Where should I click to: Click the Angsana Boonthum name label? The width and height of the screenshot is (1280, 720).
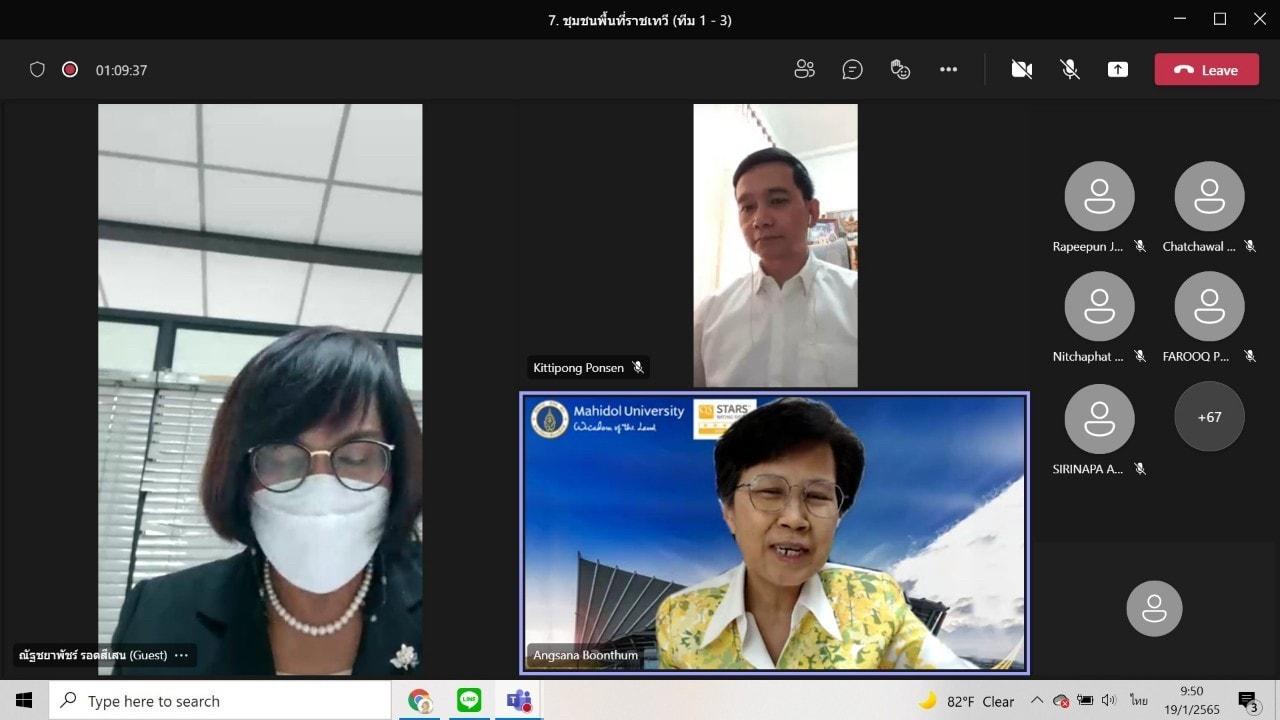point(585,655)
